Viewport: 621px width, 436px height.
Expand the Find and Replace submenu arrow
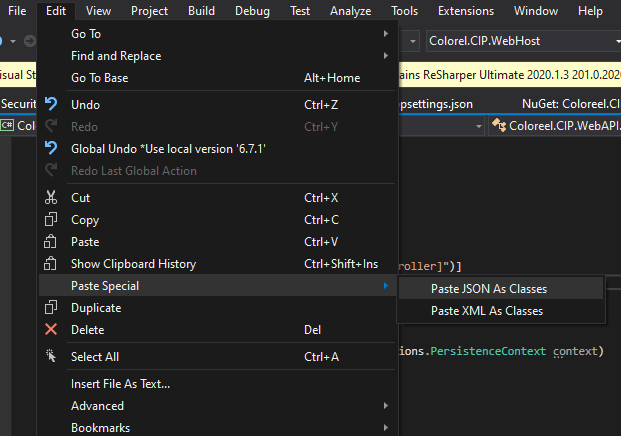[x=386, y=55]
